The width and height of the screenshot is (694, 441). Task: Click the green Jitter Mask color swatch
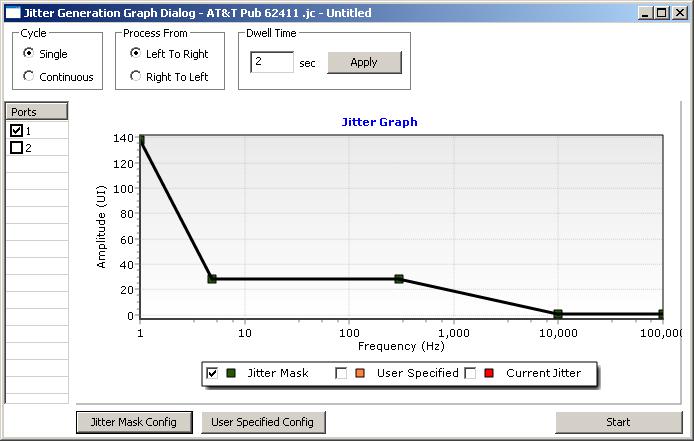[231, 373]
